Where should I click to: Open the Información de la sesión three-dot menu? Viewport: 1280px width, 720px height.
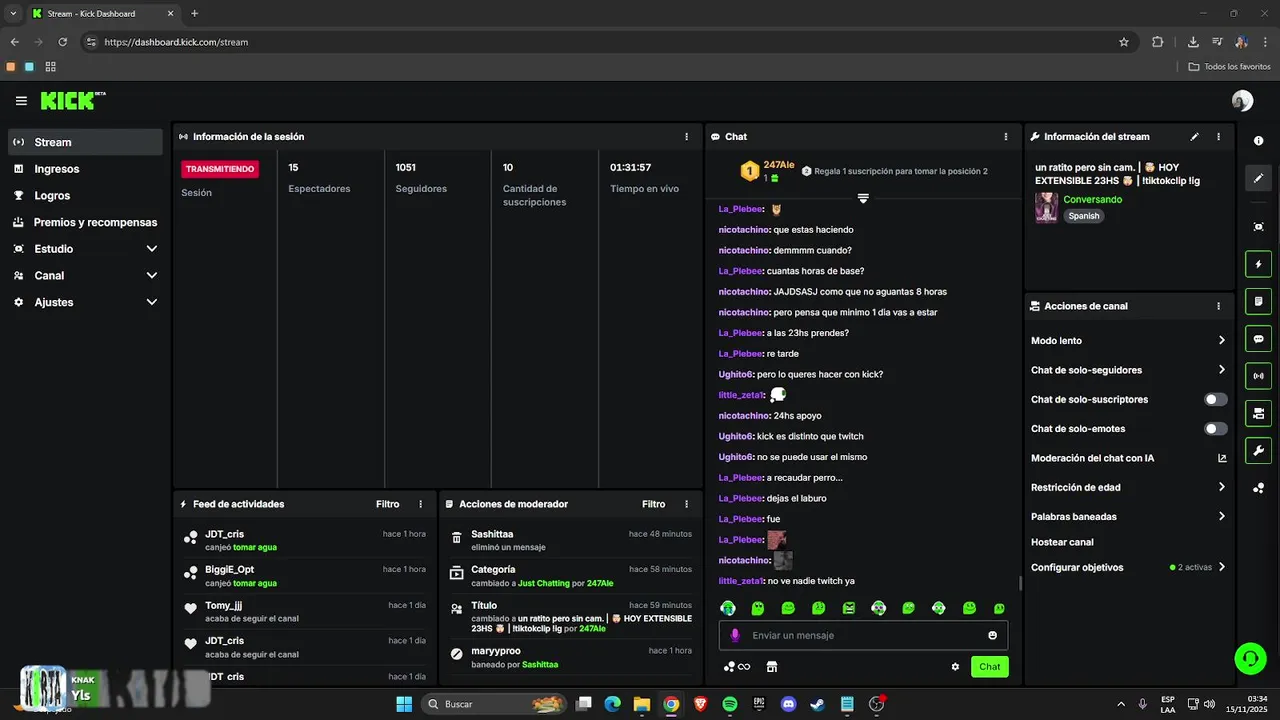pos(686,137)
